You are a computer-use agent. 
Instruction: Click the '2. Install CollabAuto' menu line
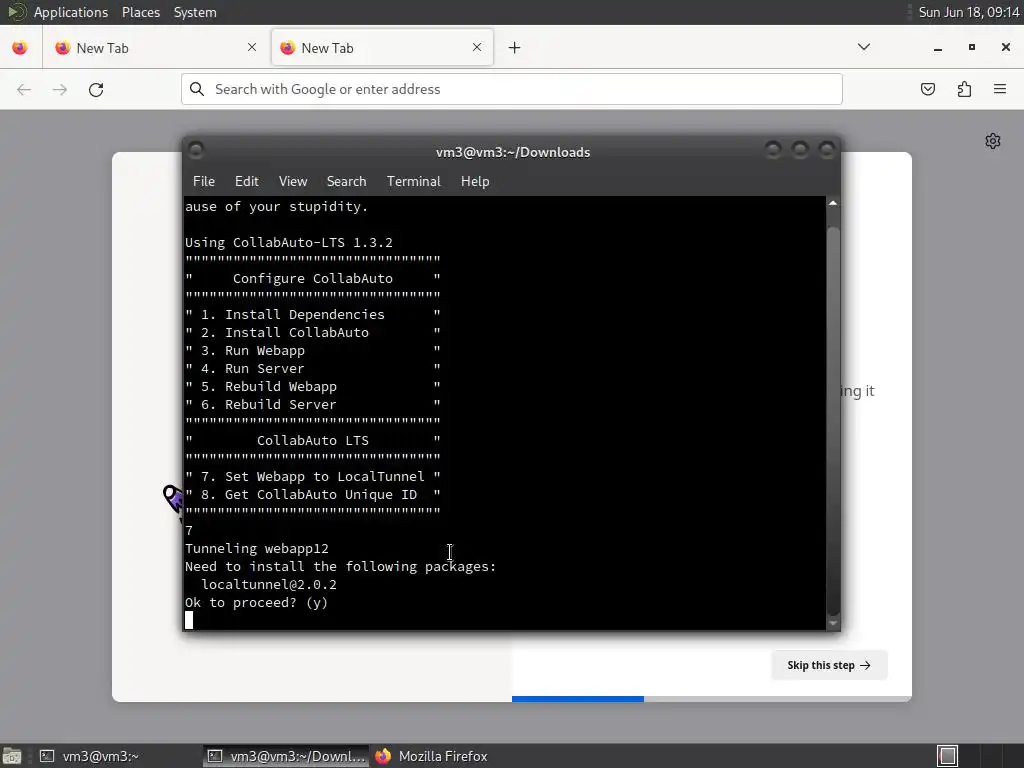point(313,332)
